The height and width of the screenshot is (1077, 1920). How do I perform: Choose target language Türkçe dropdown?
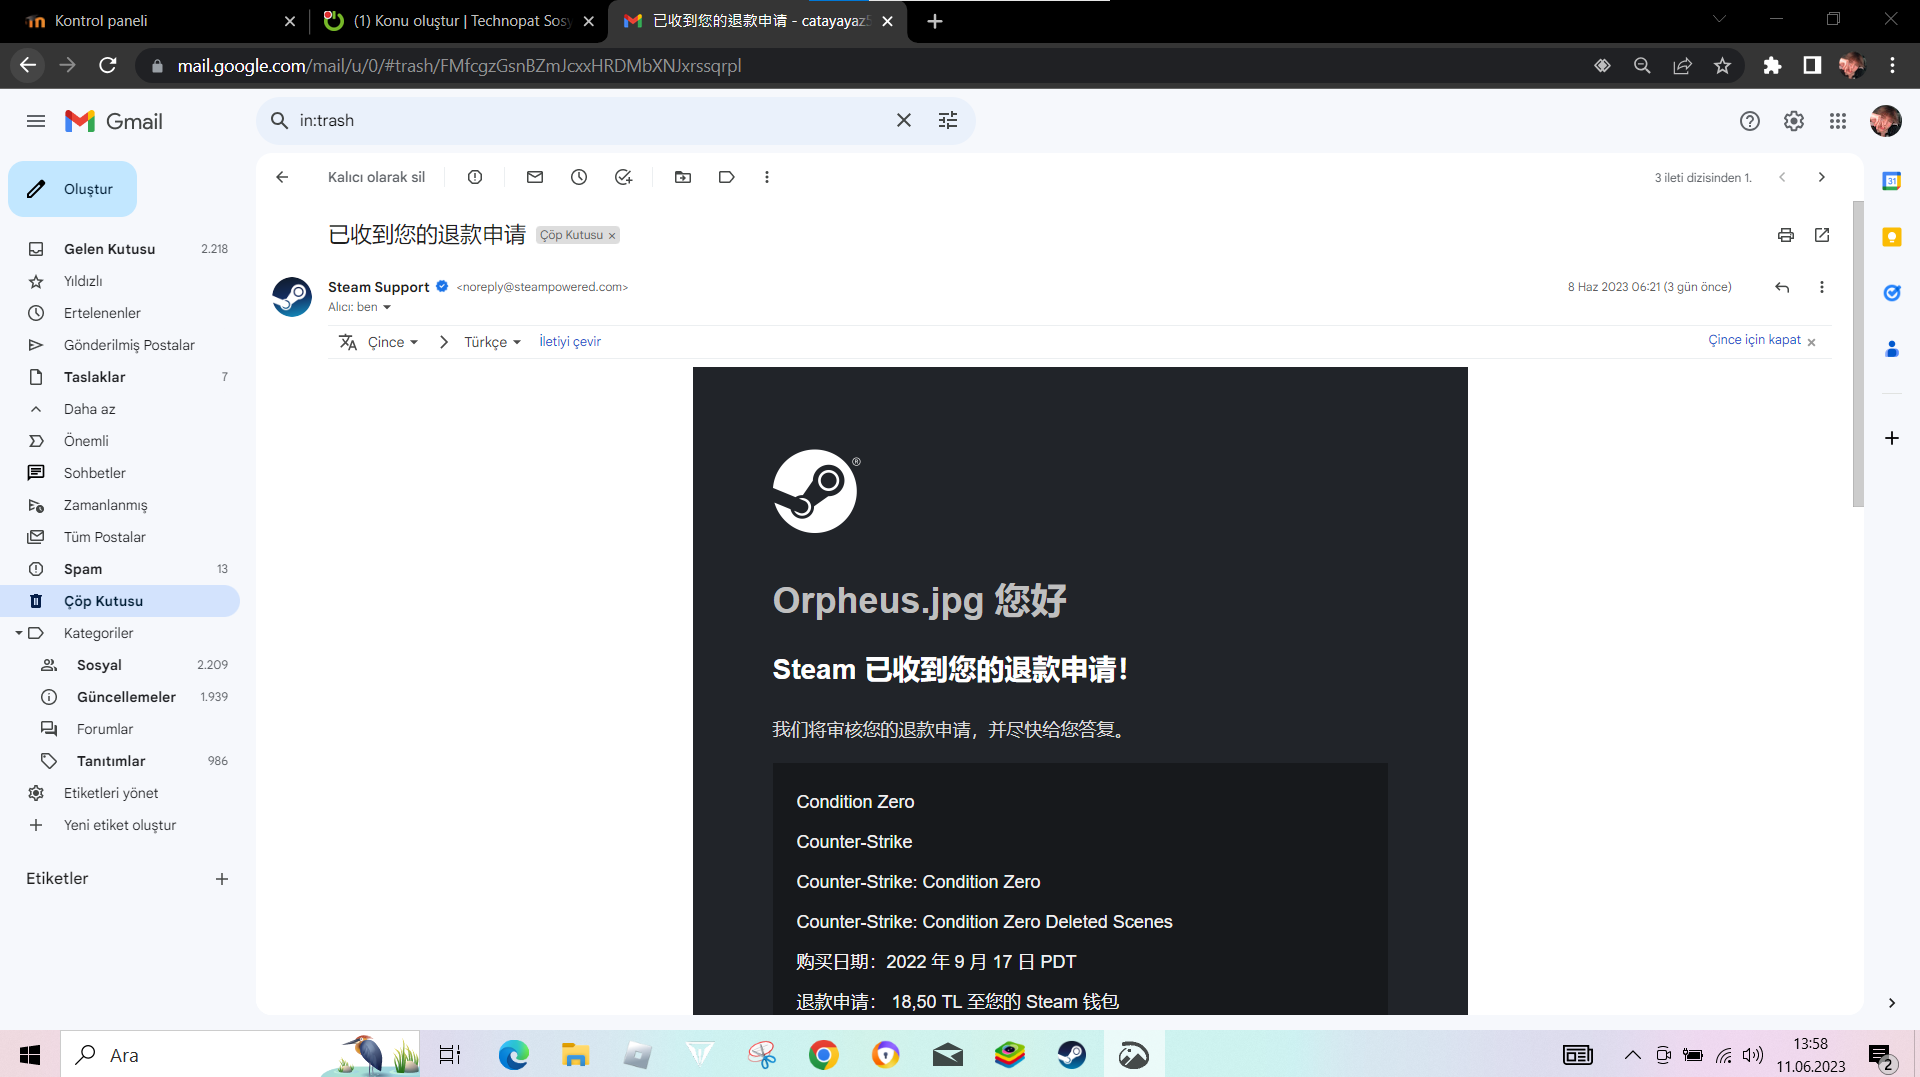click(492, 342)
